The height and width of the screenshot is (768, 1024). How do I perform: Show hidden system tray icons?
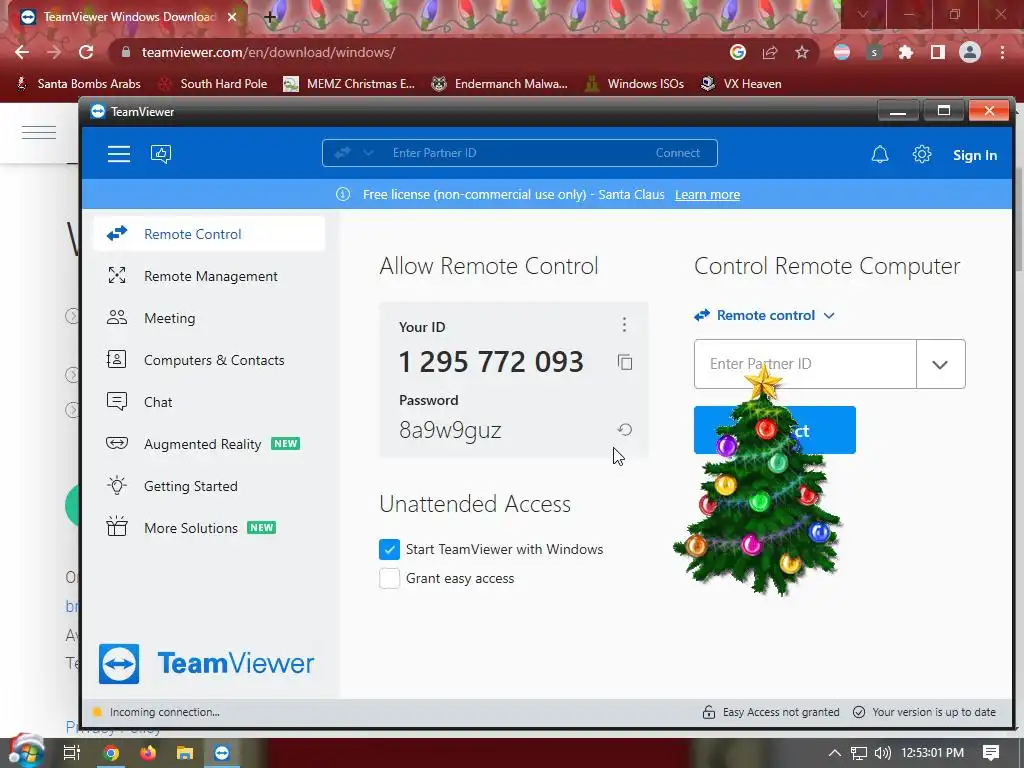pos(835,753)
